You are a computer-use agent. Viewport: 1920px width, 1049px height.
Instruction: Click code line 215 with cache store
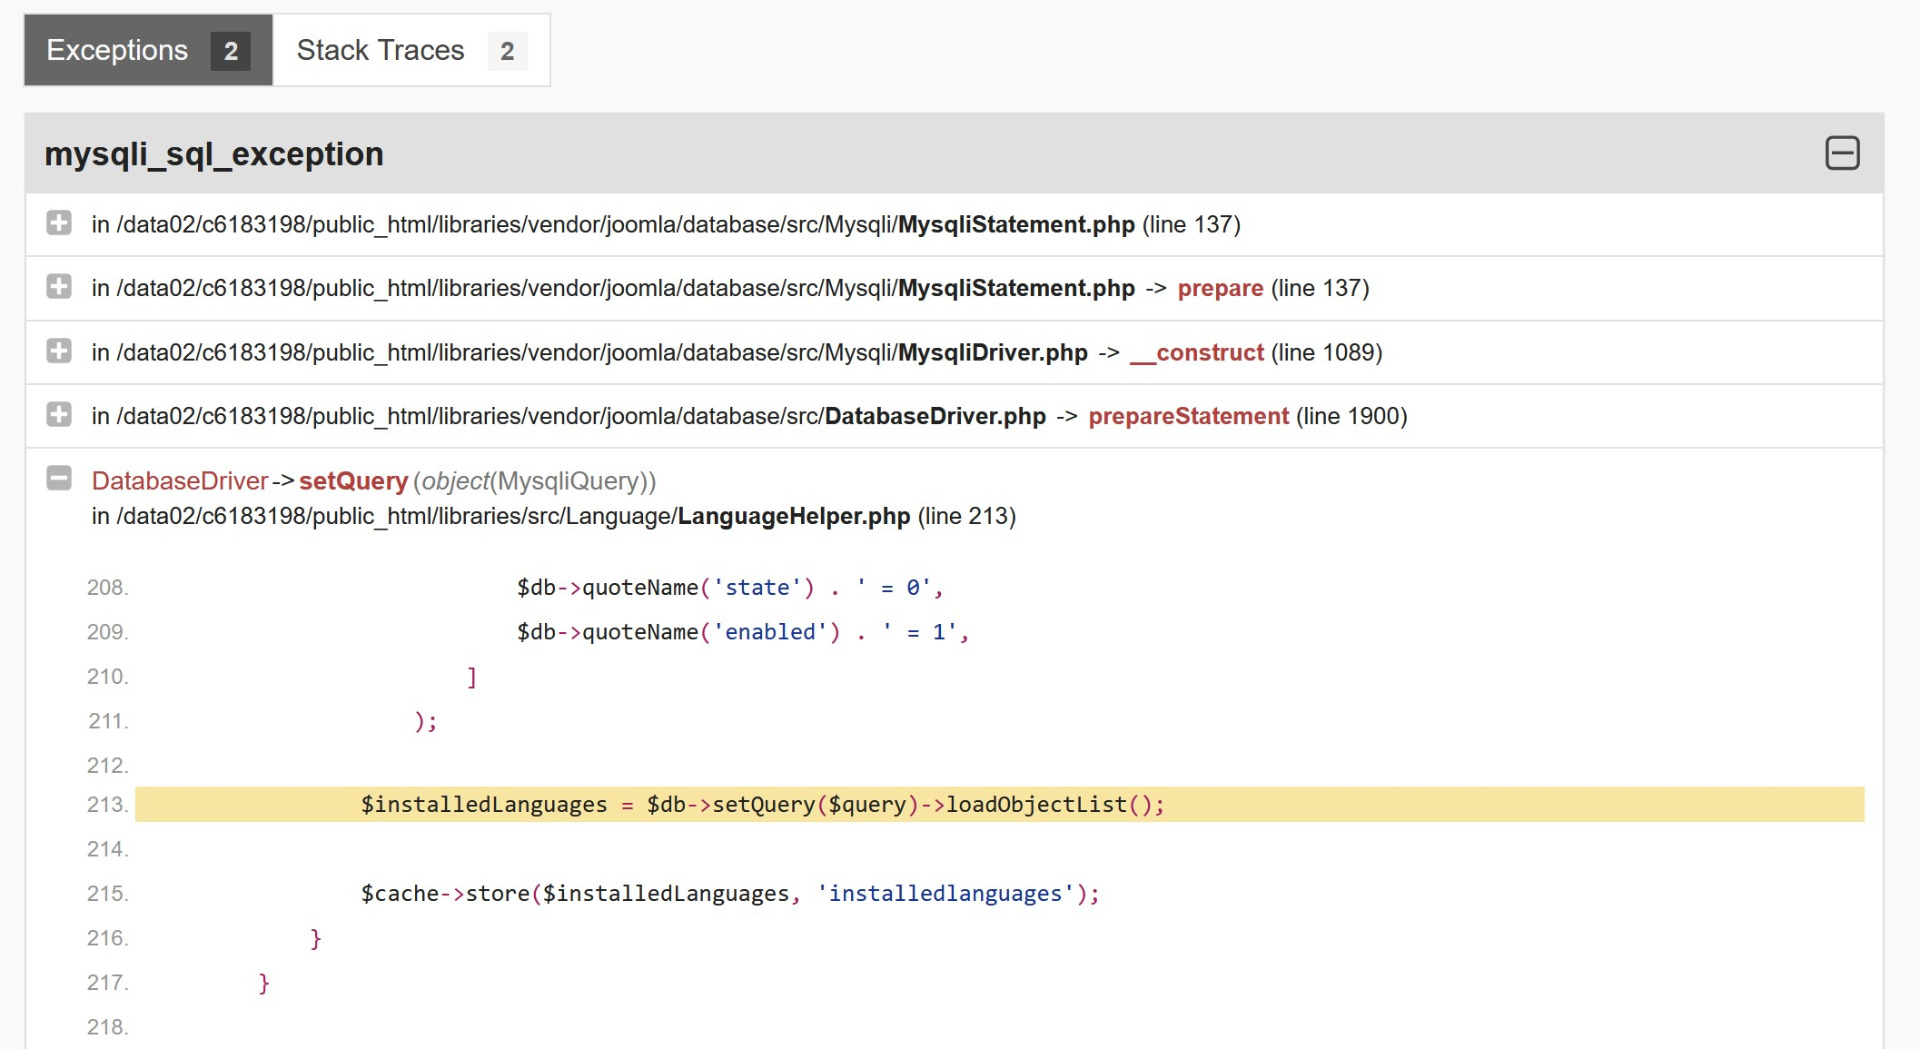pyautogui.click(x=729, y=893)
